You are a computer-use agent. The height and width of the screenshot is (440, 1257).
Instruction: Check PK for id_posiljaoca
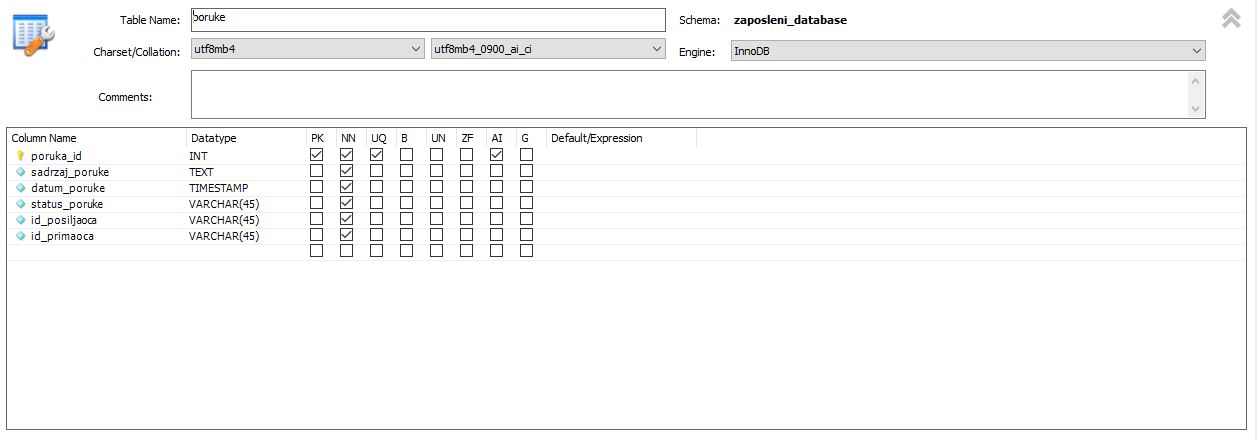click(317, 219)
